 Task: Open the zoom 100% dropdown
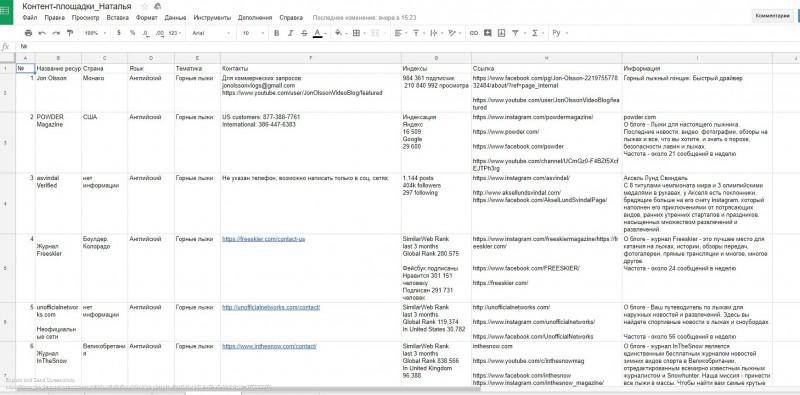click(95, 33)
